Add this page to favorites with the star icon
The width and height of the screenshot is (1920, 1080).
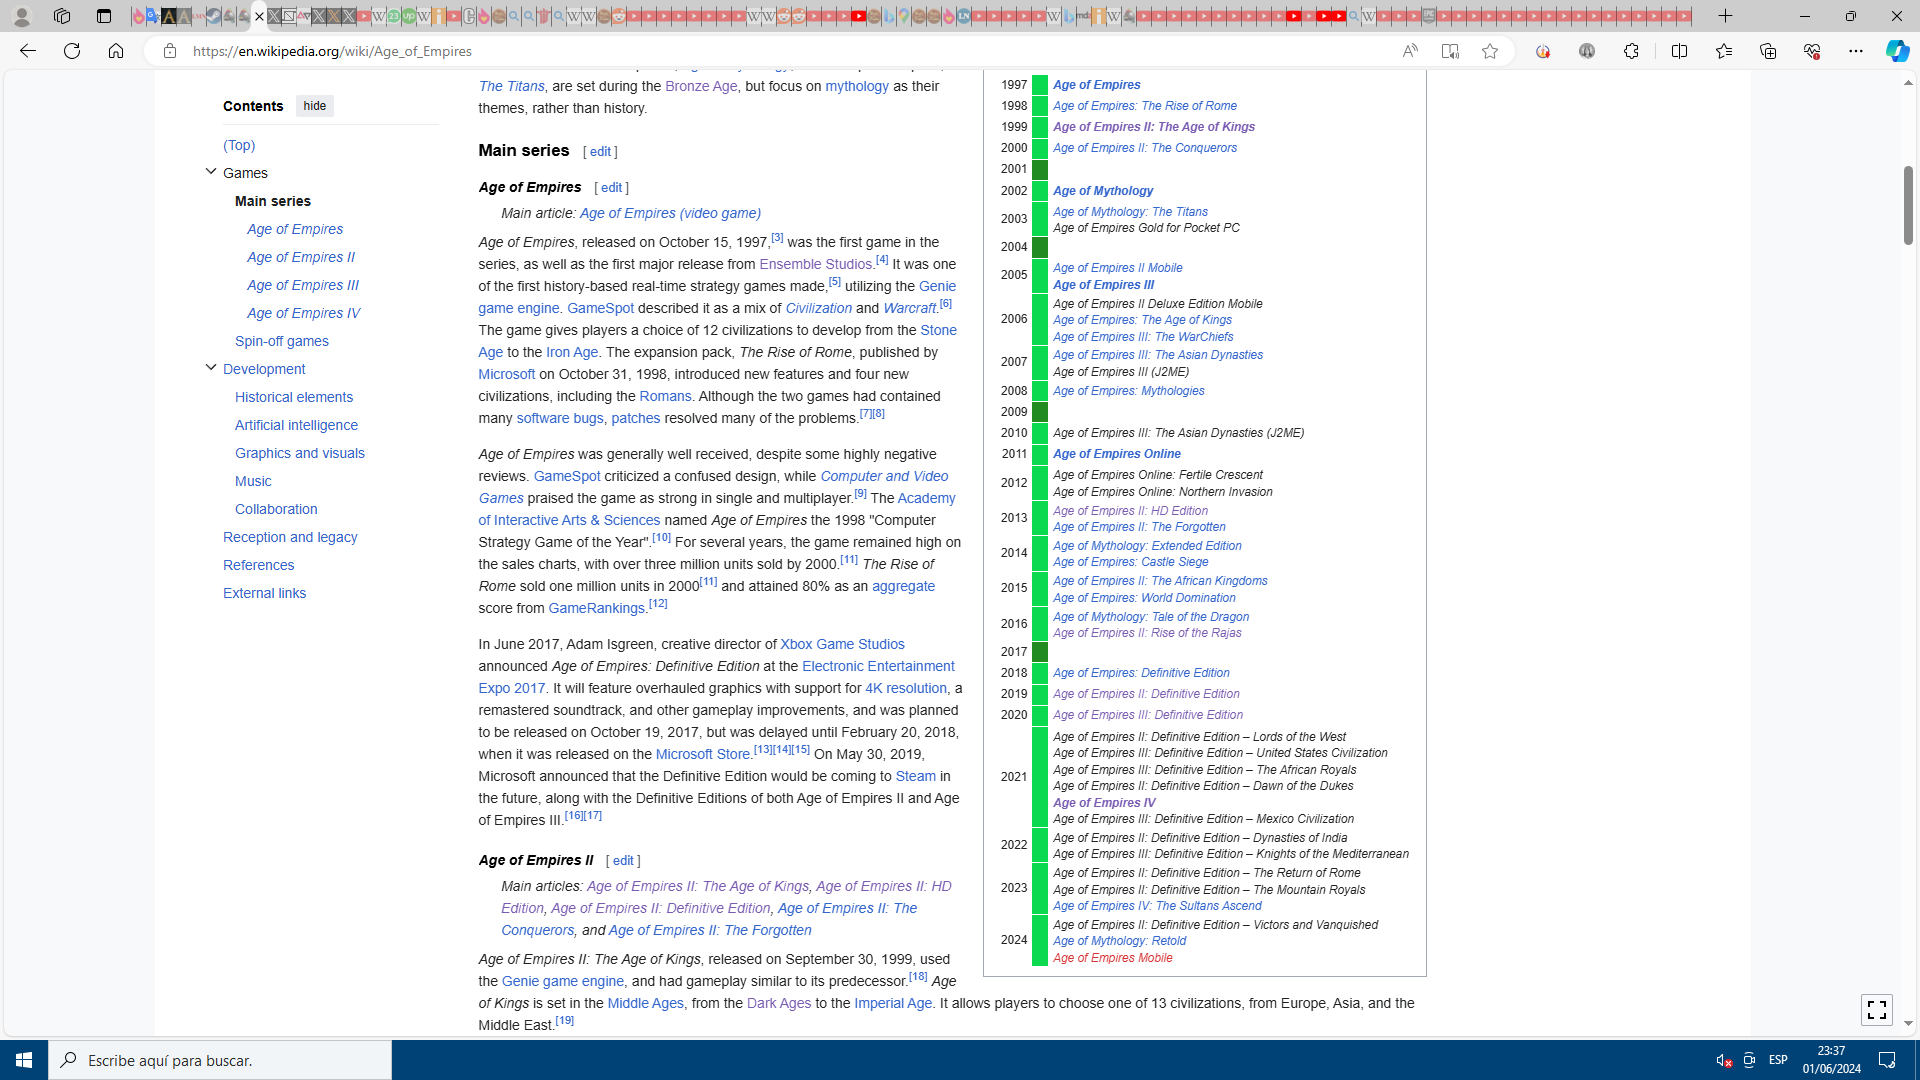(1490, 51)
